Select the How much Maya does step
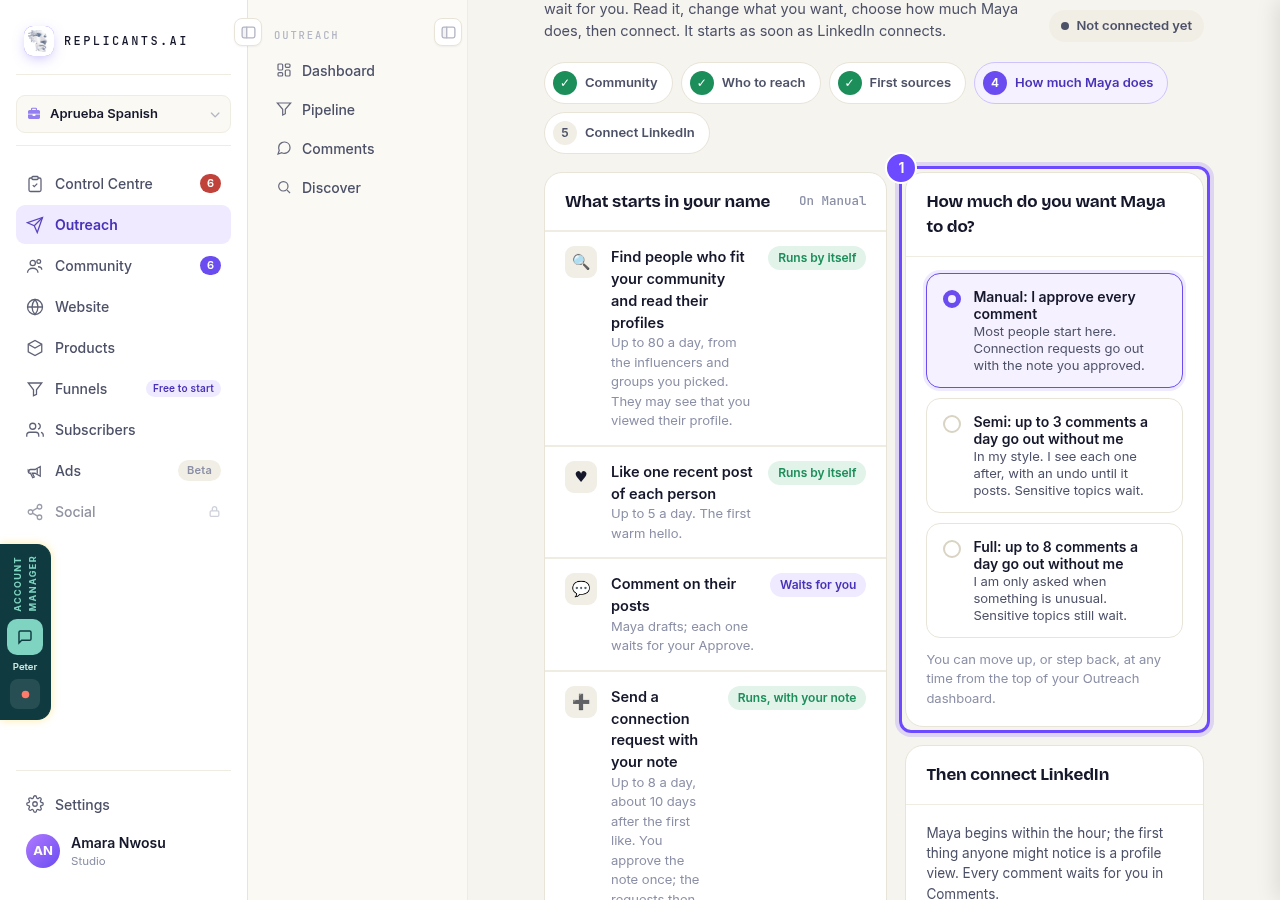The image size is (1280, 900). click(x=1071, y=83)
